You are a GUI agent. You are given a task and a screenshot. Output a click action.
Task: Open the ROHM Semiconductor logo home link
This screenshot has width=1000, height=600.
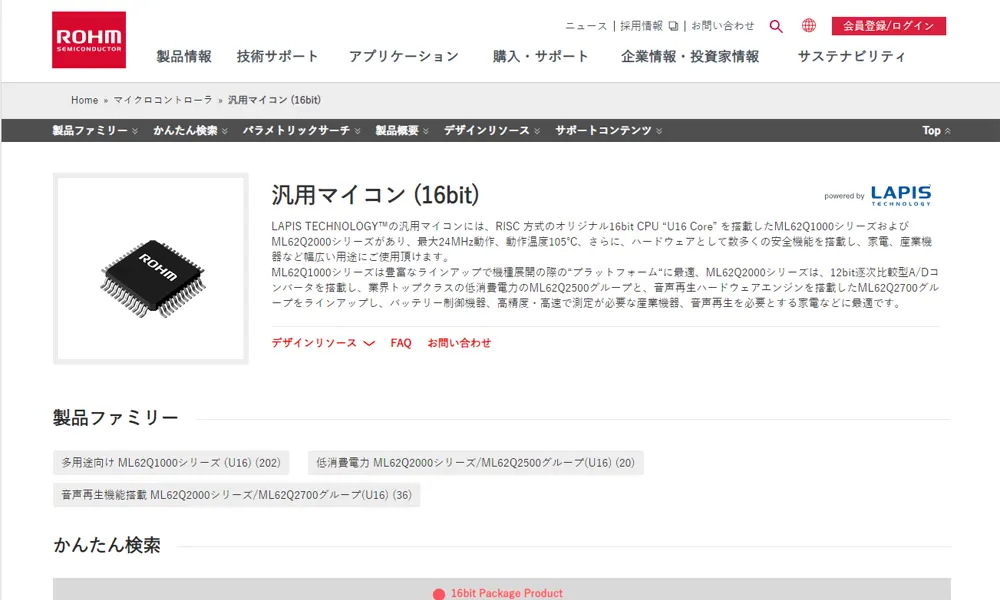tap(89, 40)
